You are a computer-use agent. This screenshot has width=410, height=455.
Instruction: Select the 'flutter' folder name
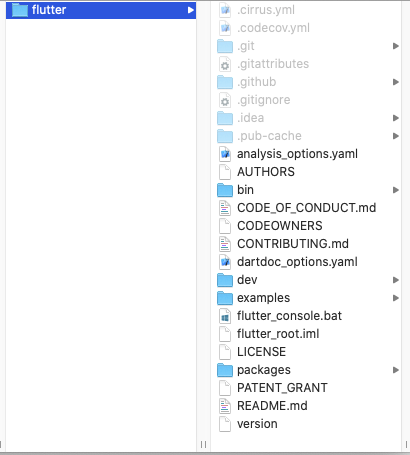[x=49, y=10]
